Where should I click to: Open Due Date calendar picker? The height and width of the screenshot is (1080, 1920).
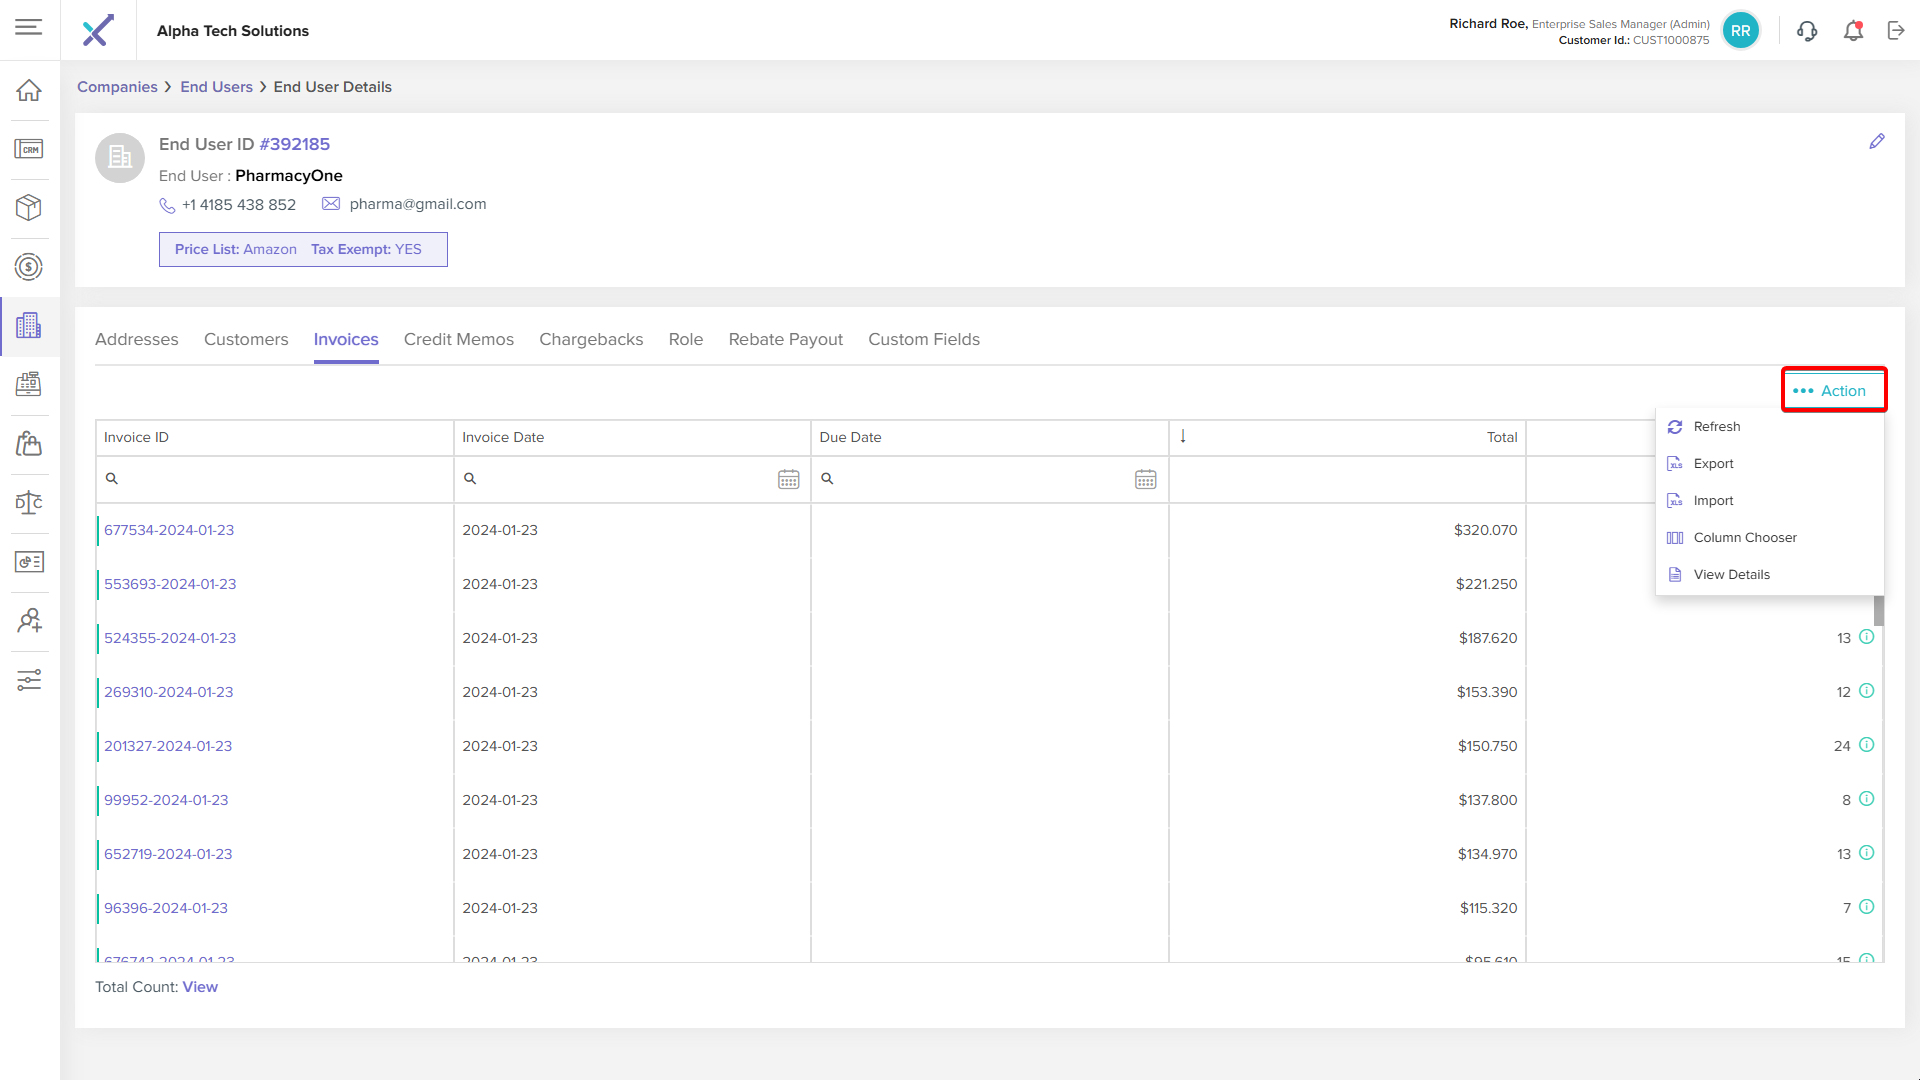[x=1145, y=479]
